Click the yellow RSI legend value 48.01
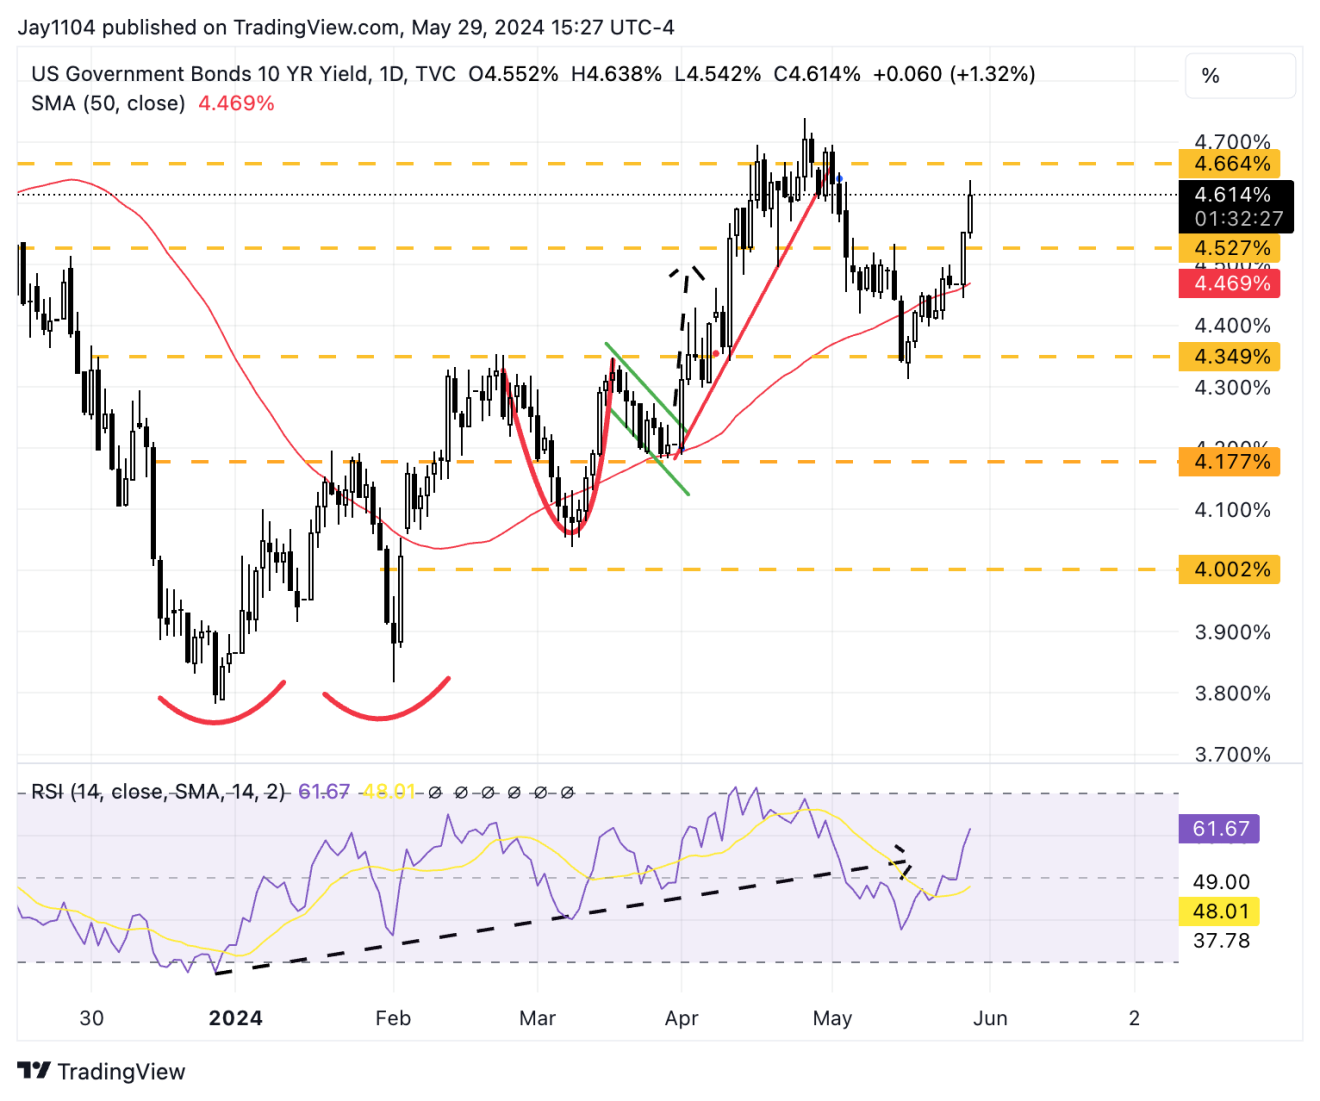The height and width of the screenshot is (1101, 1320). click(389, 792)
